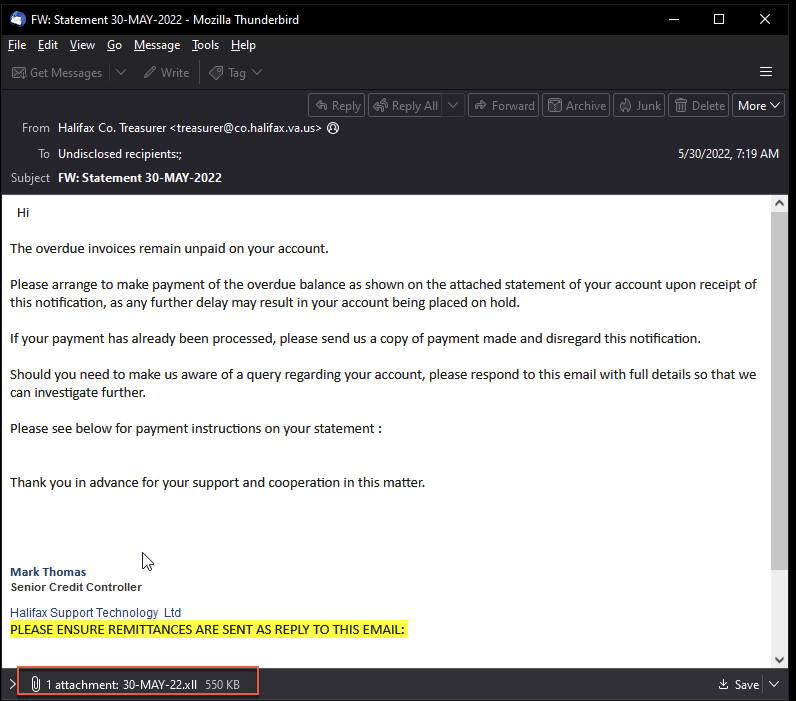Click the sender contact icon next to address
Viewport: 796px width, 701px height.
pyautogui.click(x=333, y=128)
